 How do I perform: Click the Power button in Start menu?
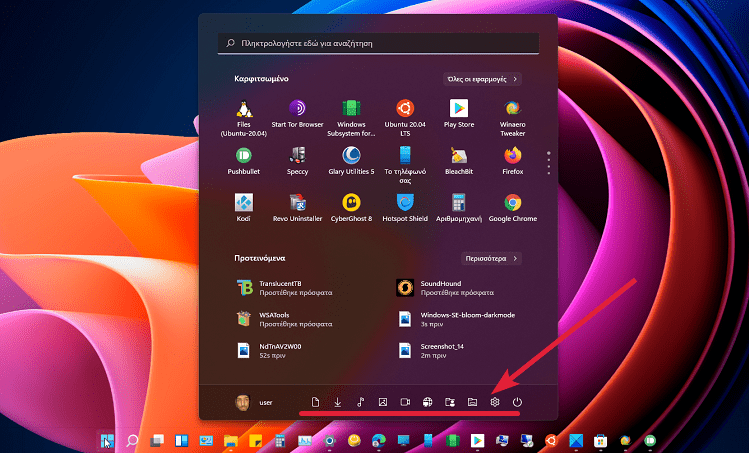point(517,402)
